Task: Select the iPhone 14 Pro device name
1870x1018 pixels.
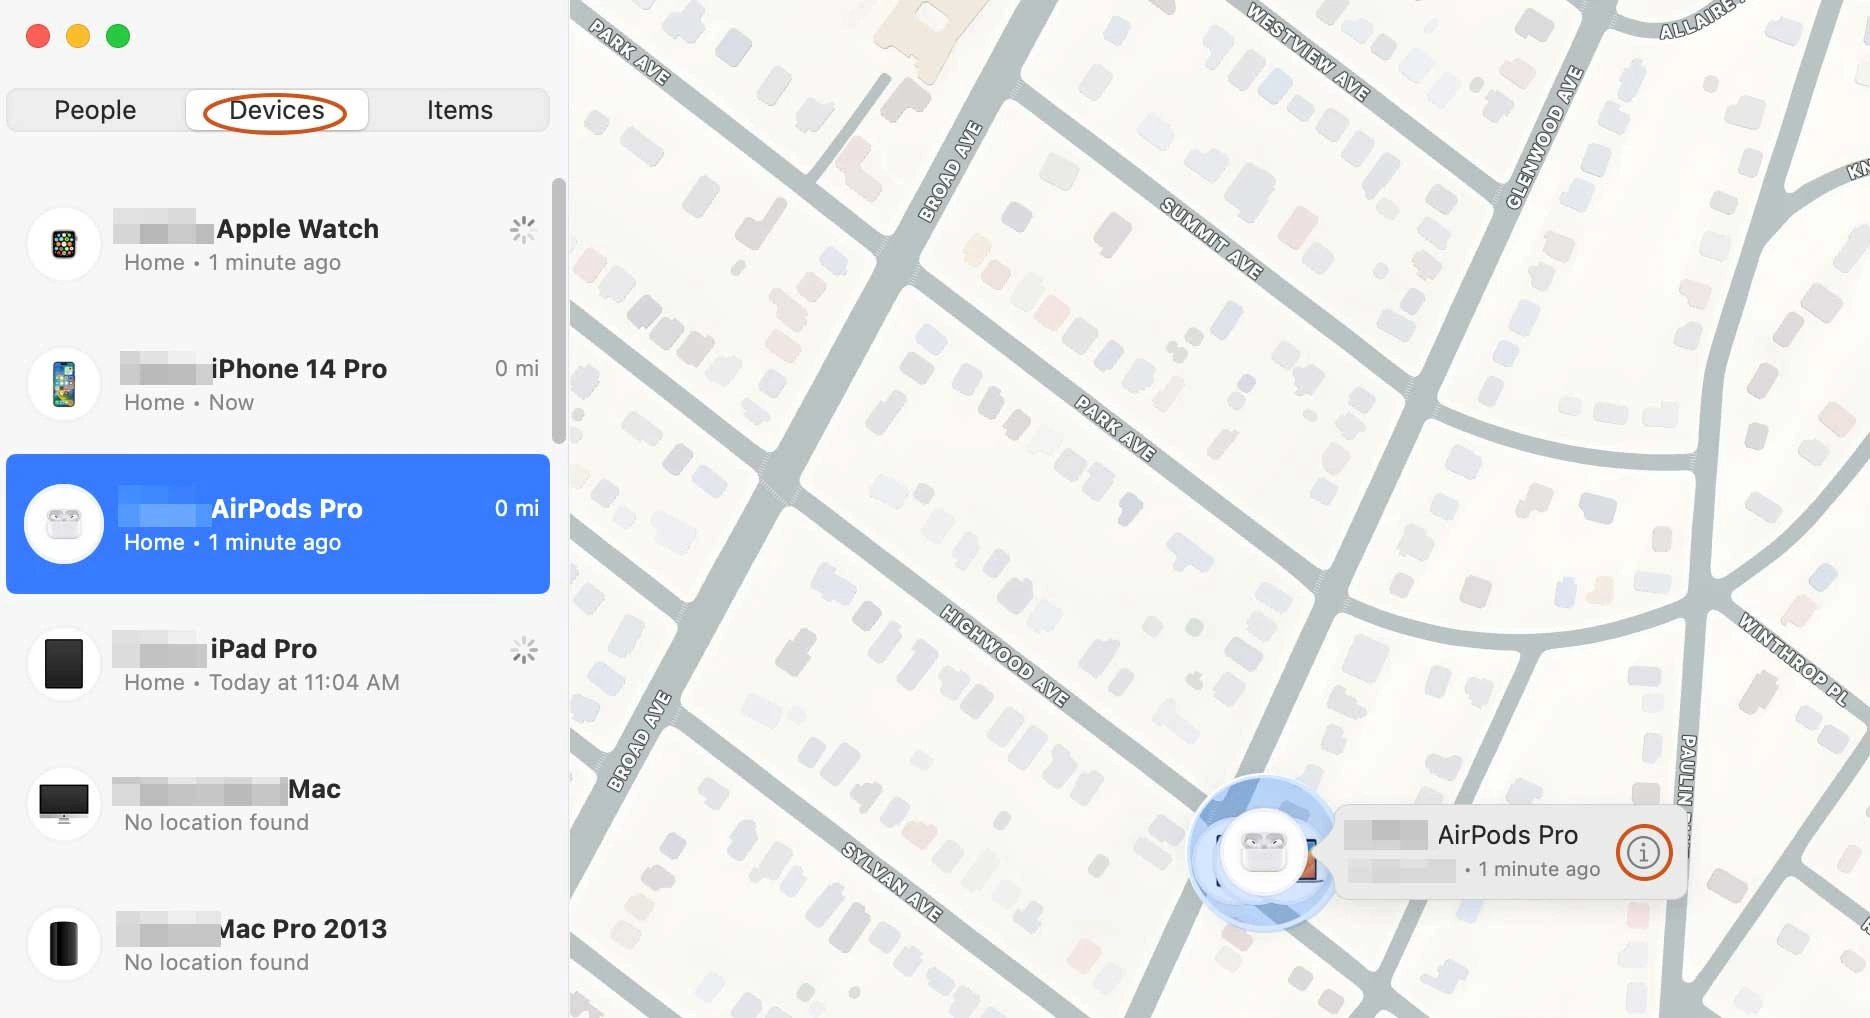Action: click(x=299, y=369)
